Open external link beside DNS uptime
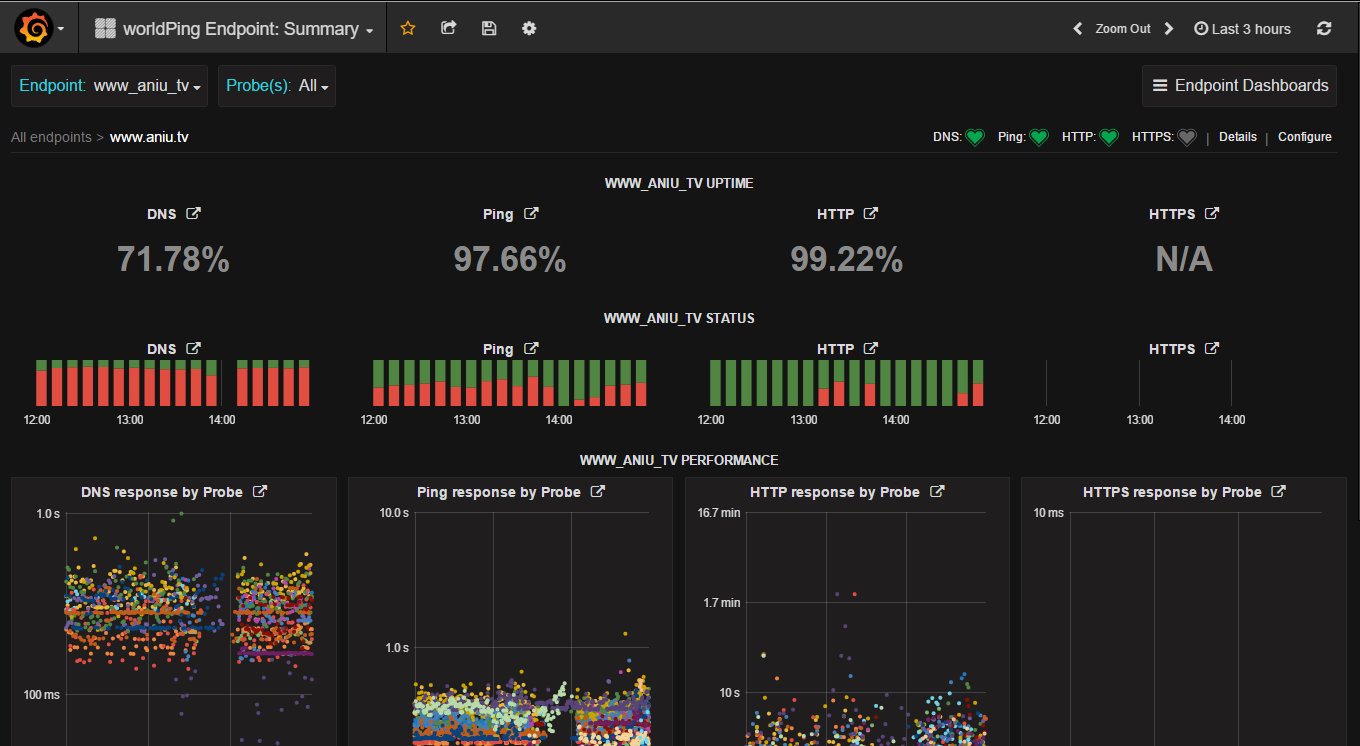Screen dimensions: 1360x746 point(194,213)
